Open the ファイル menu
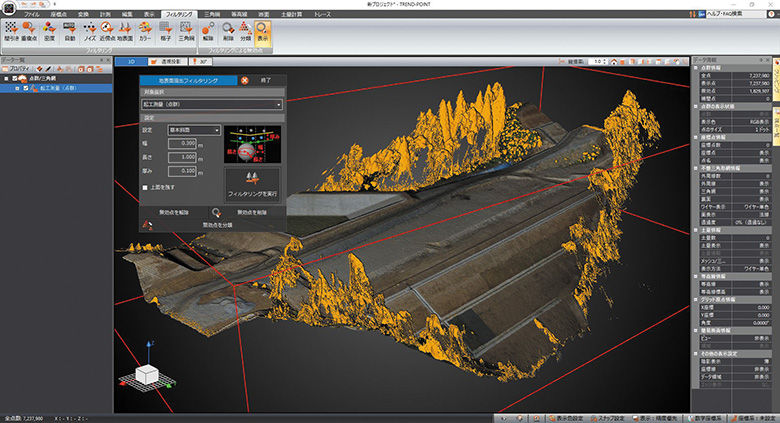This screenshot has height=423, width=780. 31,14
